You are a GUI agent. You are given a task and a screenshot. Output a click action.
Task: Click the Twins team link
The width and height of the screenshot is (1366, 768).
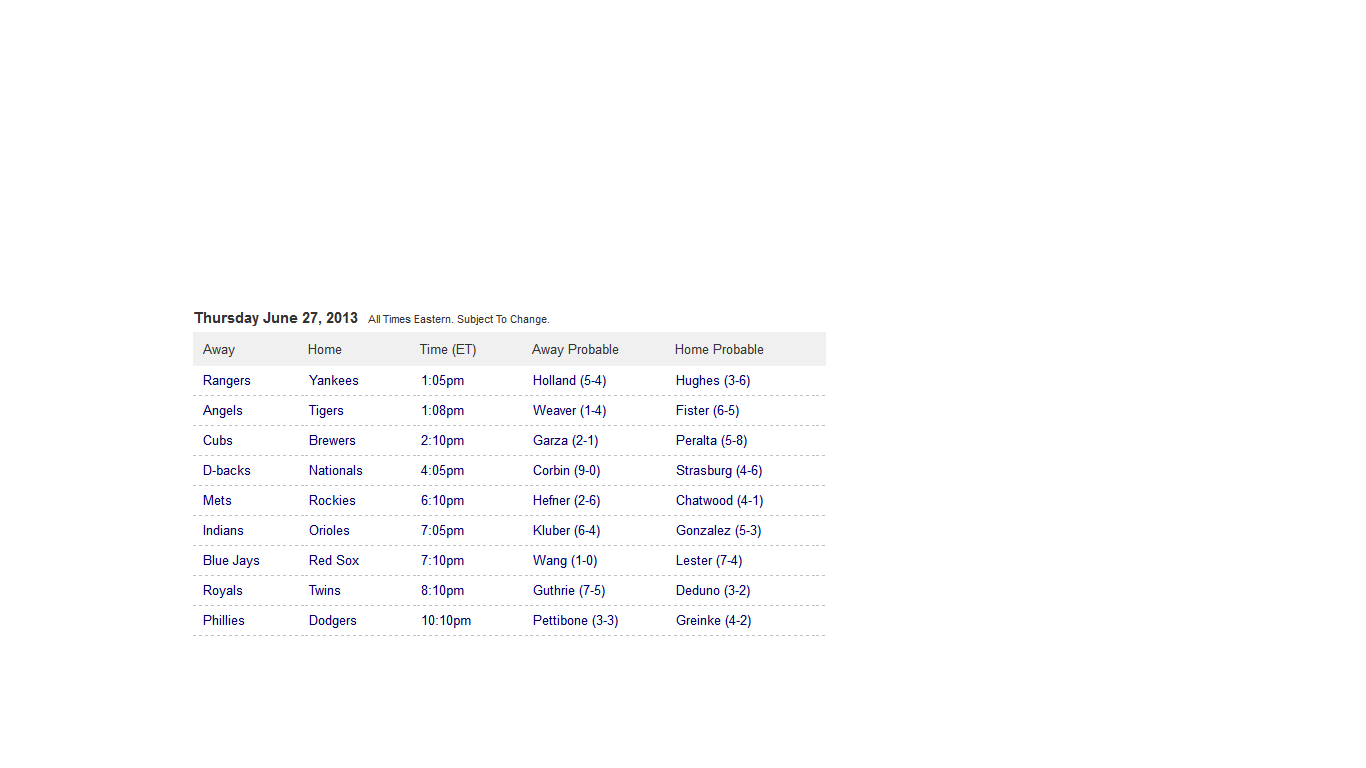(325, 591)
